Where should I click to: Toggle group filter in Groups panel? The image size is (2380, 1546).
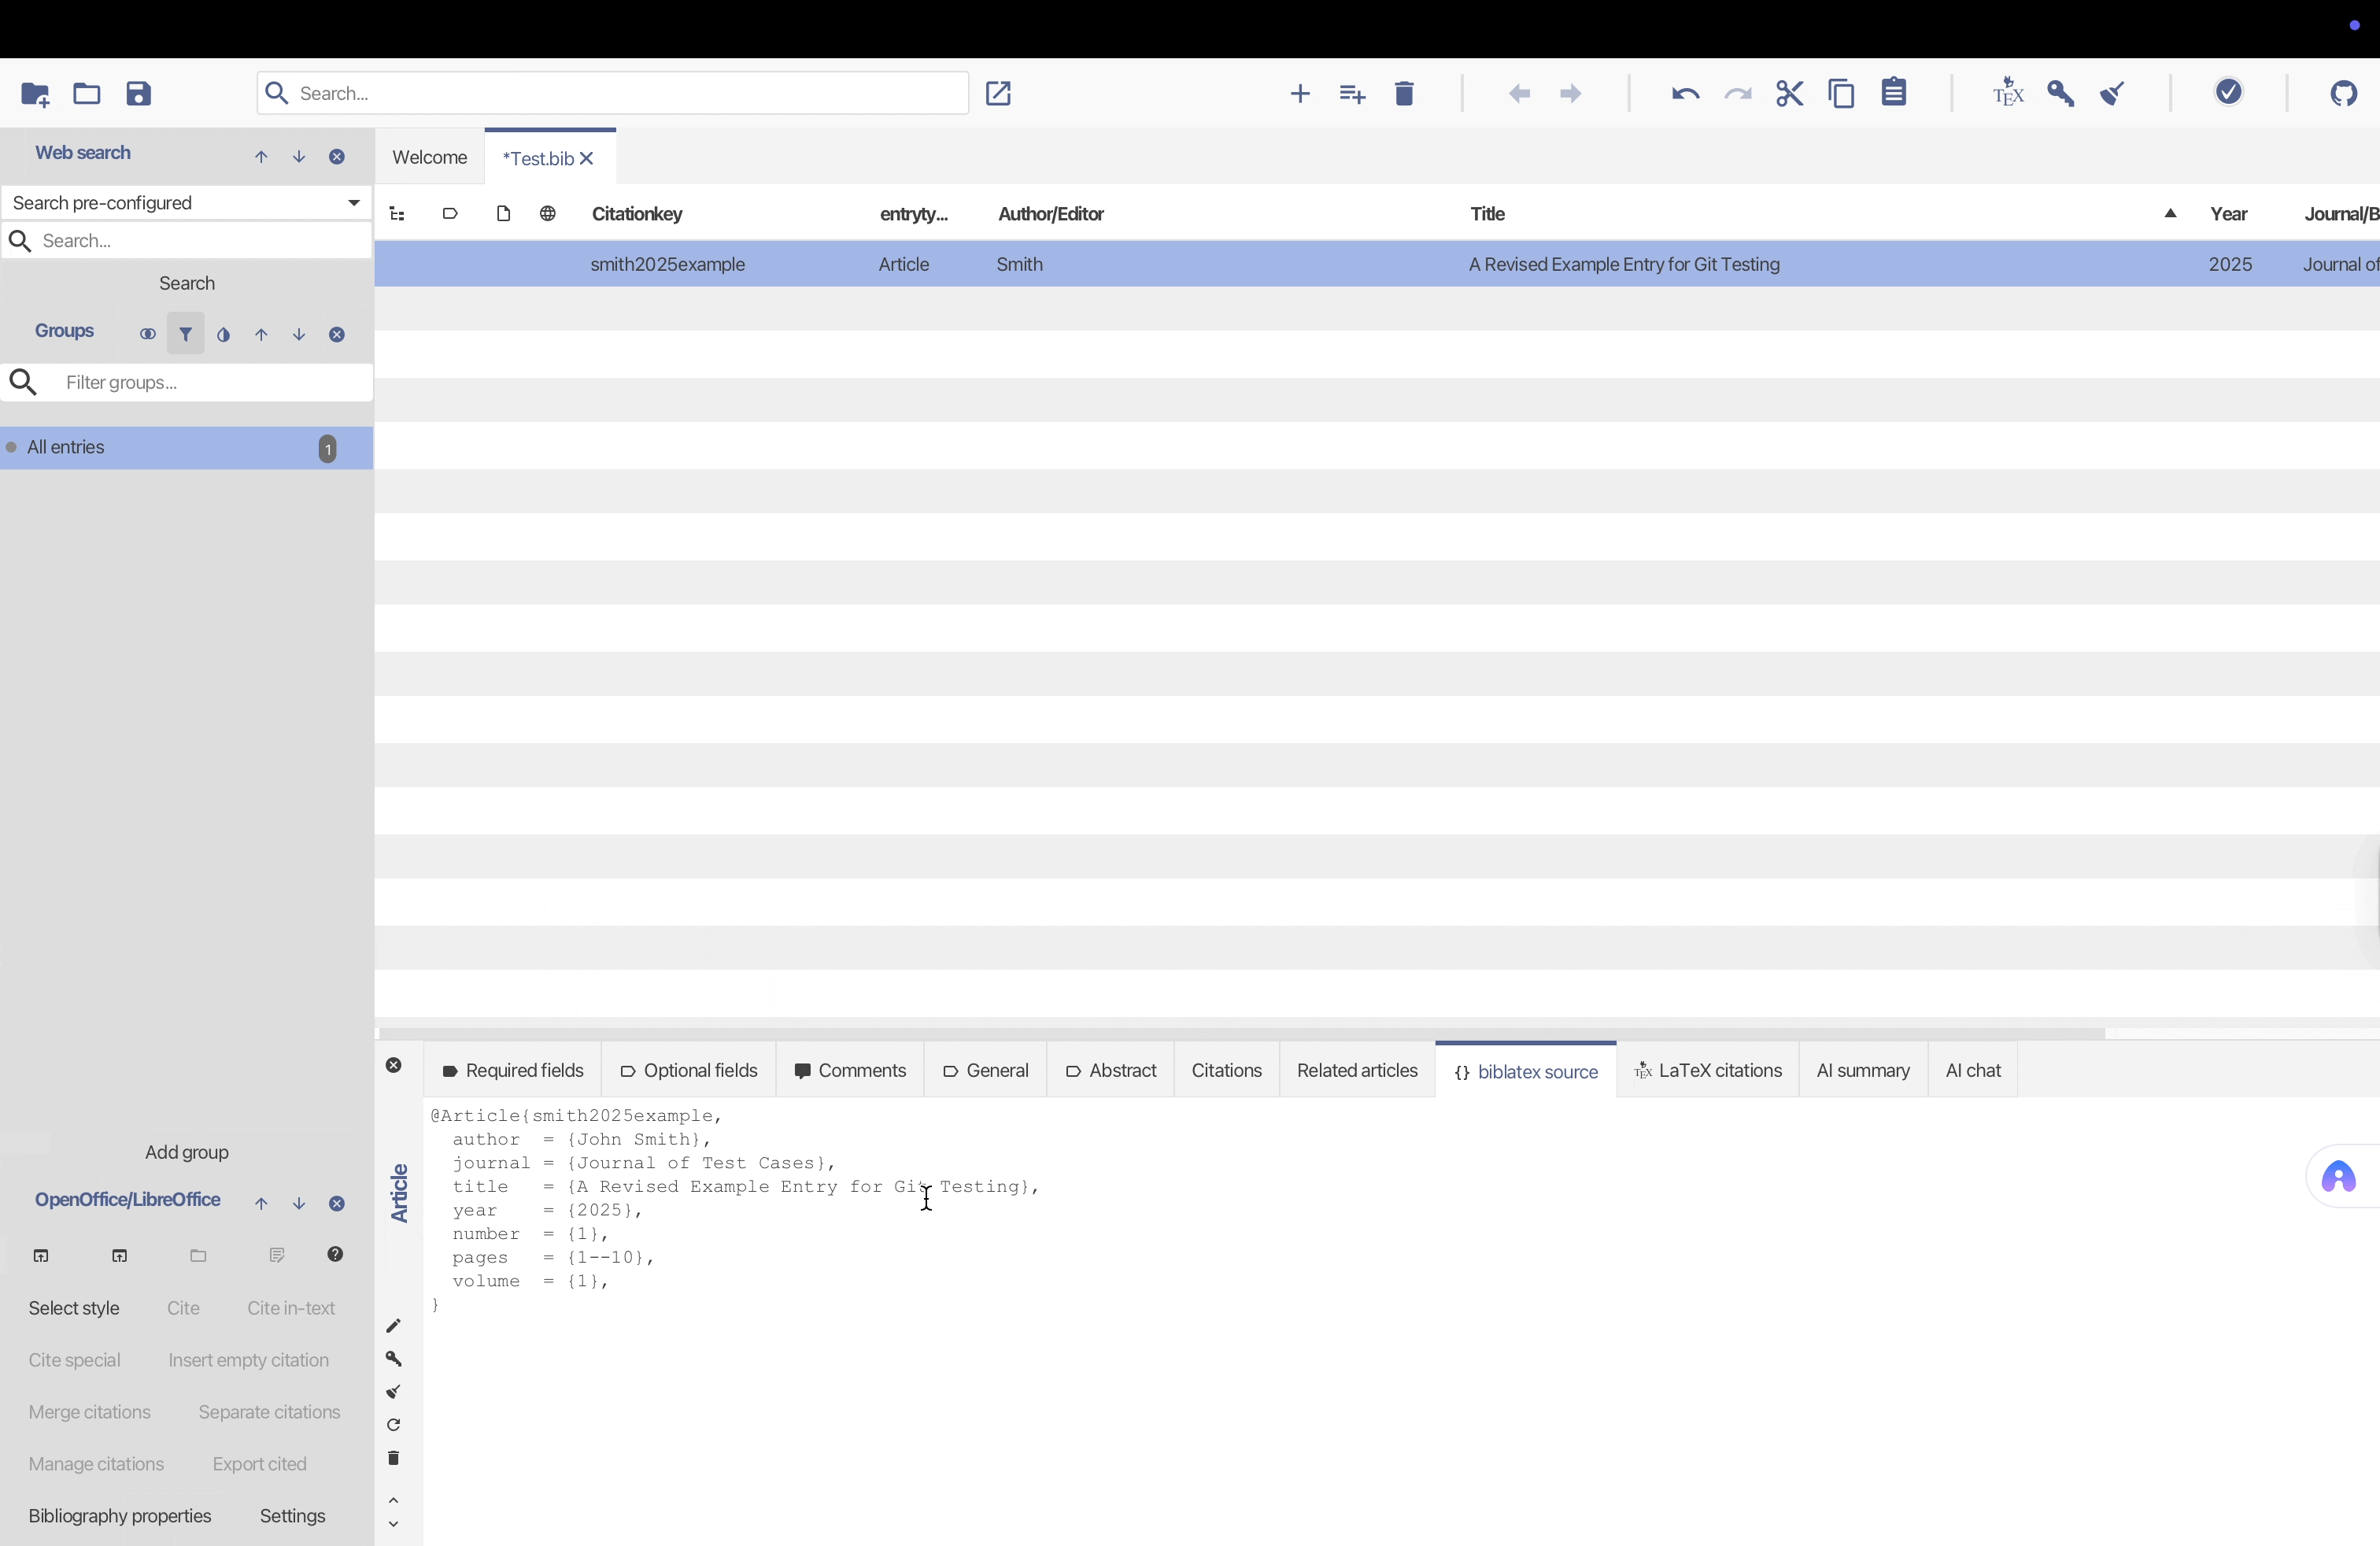point(186,334)
